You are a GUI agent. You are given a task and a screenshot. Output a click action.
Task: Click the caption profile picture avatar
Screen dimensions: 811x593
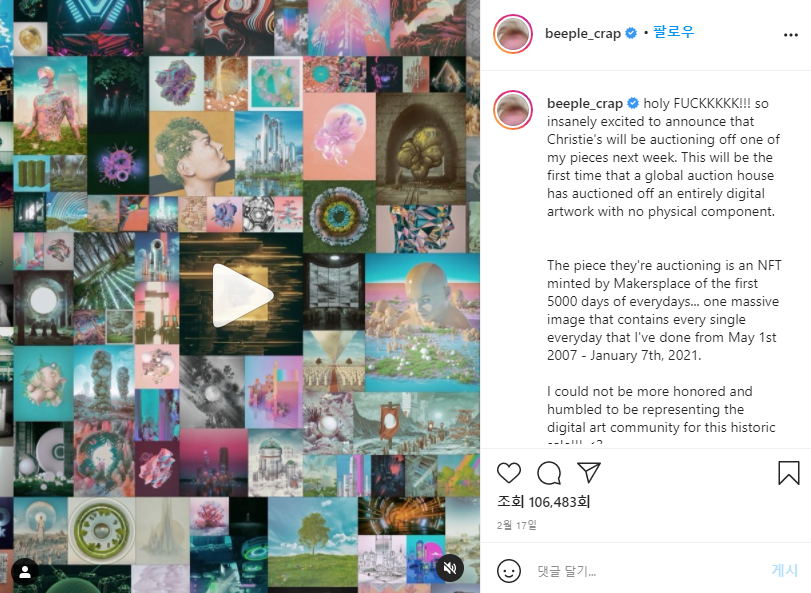pos(513,110)
